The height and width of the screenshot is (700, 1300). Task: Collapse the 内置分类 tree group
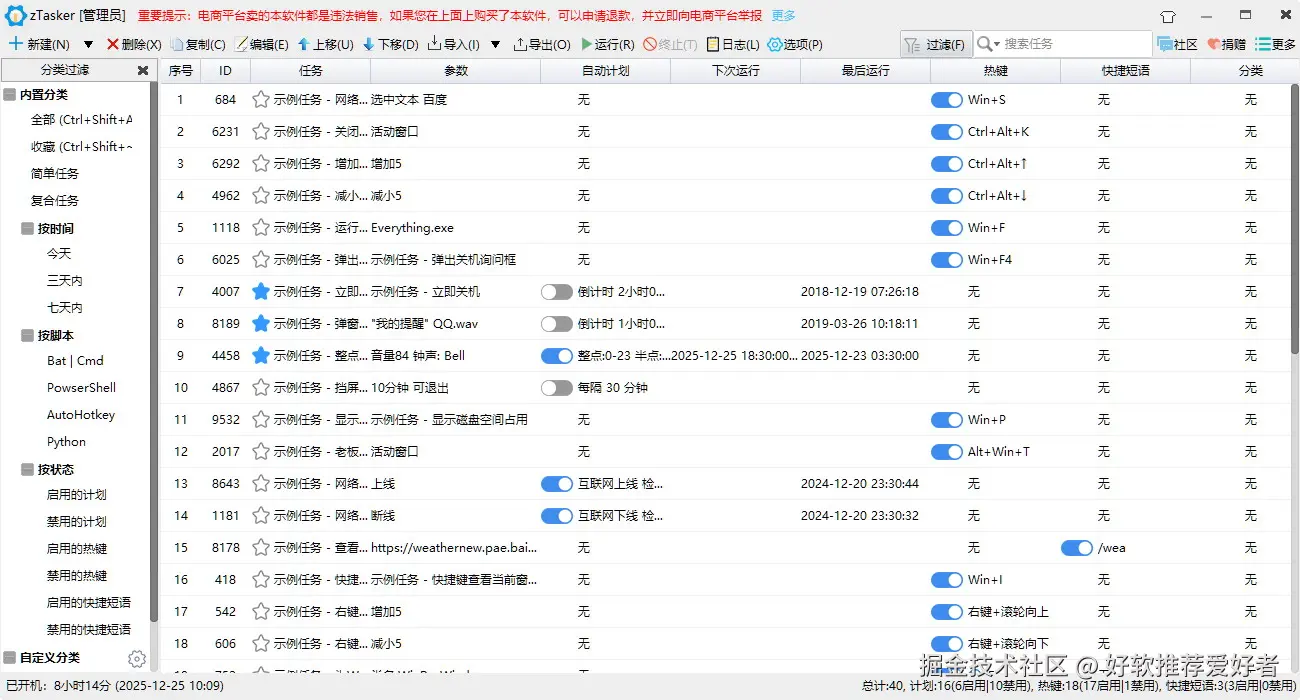[x=10, y=94]
